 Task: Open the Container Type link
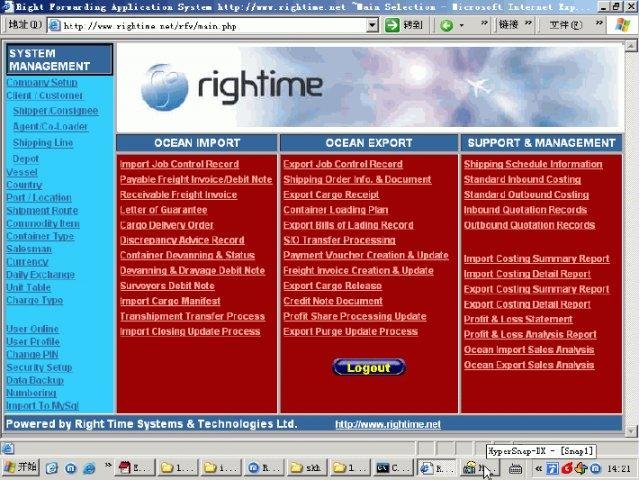[40, 236]
